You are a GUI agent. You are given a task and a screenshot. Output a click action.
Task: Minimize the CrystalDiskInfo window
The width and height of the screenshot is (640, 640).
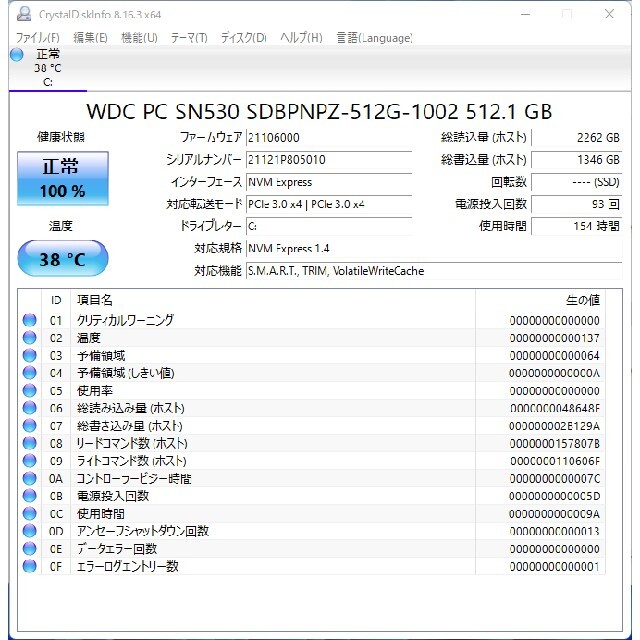coord(526,14)
